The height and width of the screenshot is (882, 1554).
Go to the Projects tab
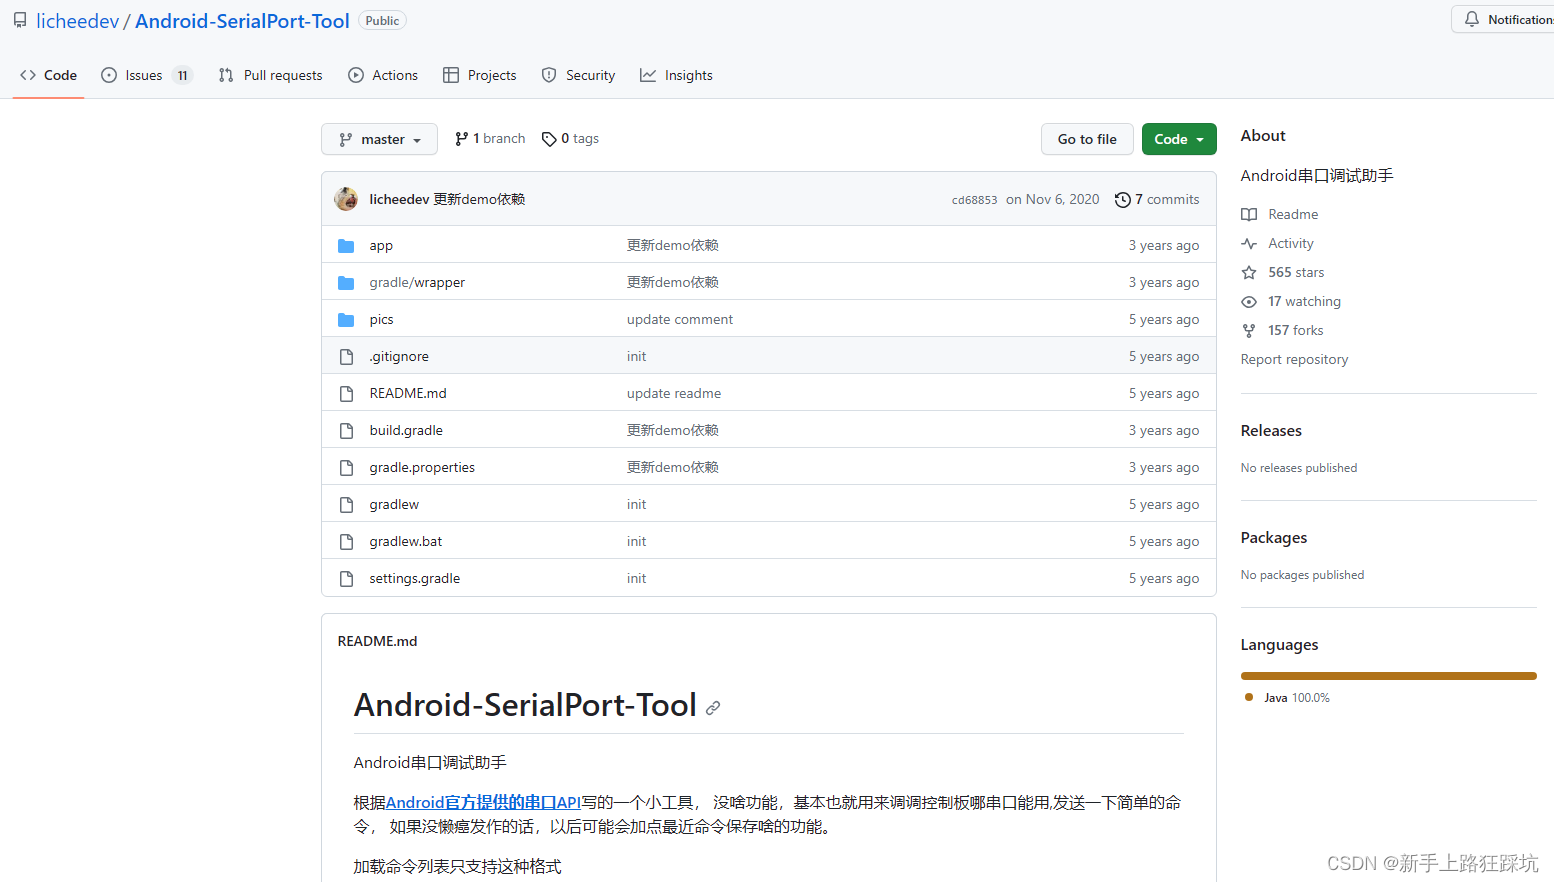480,75
